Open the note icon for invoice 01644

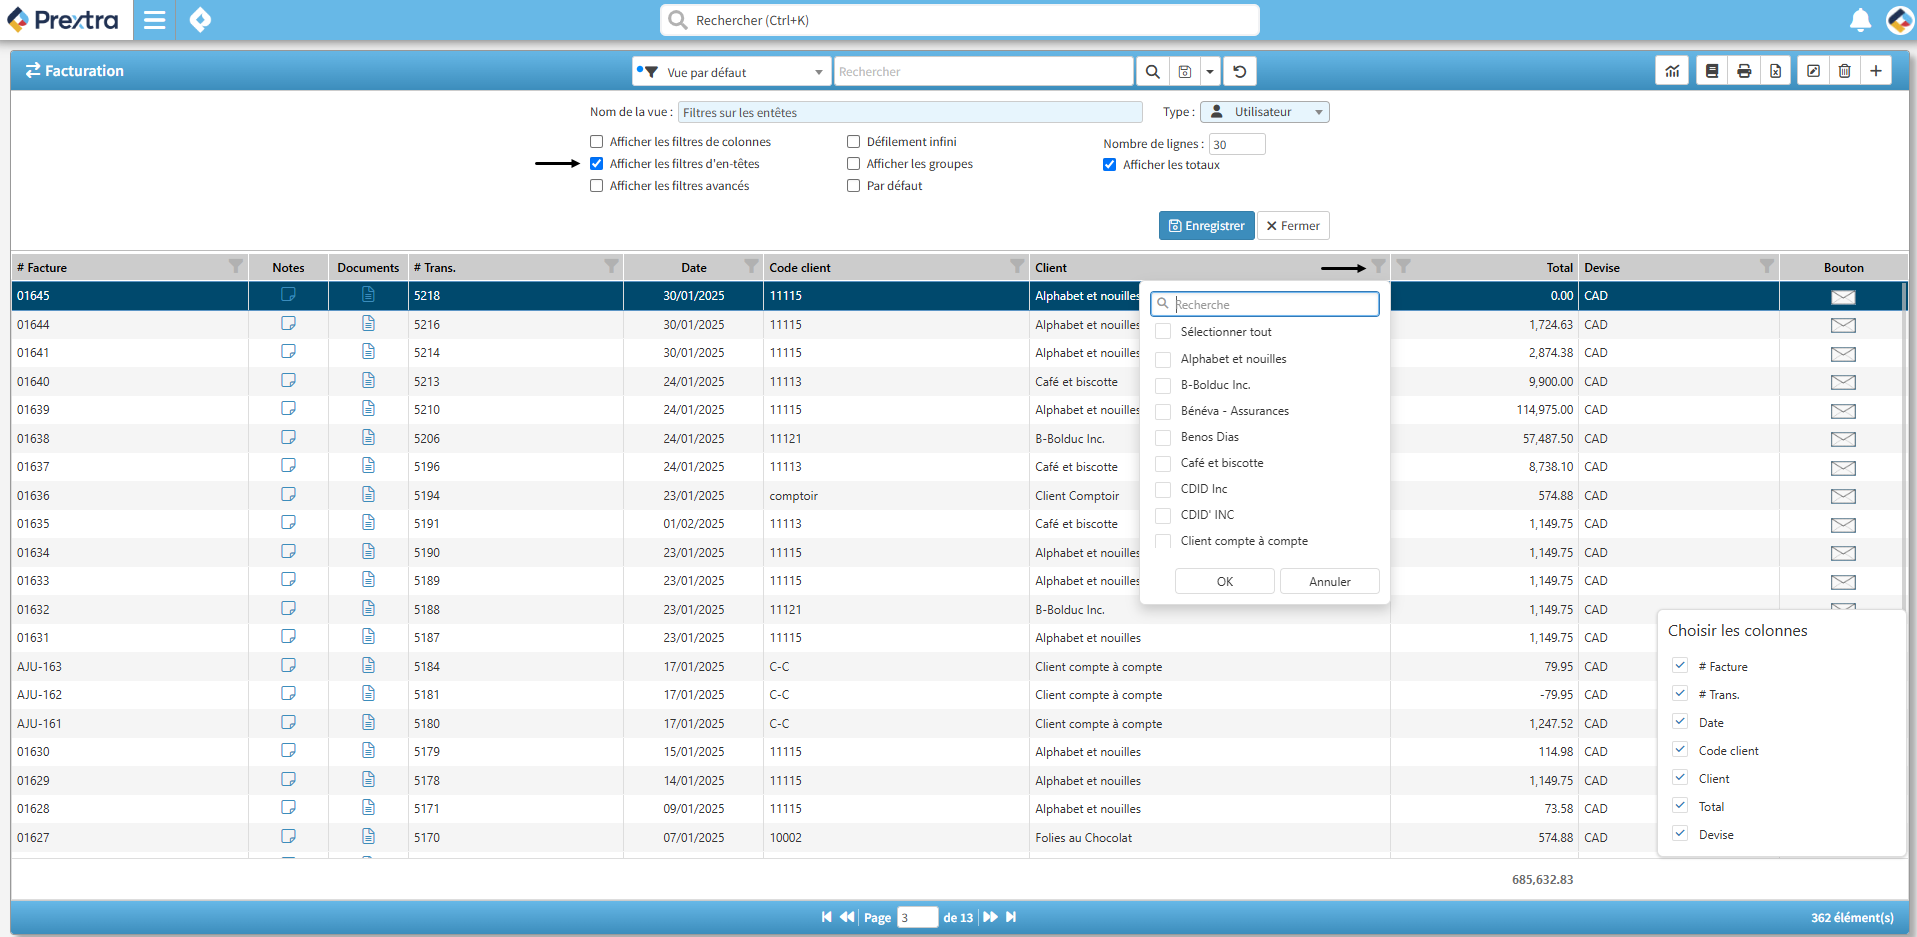[x=288, y=323]
